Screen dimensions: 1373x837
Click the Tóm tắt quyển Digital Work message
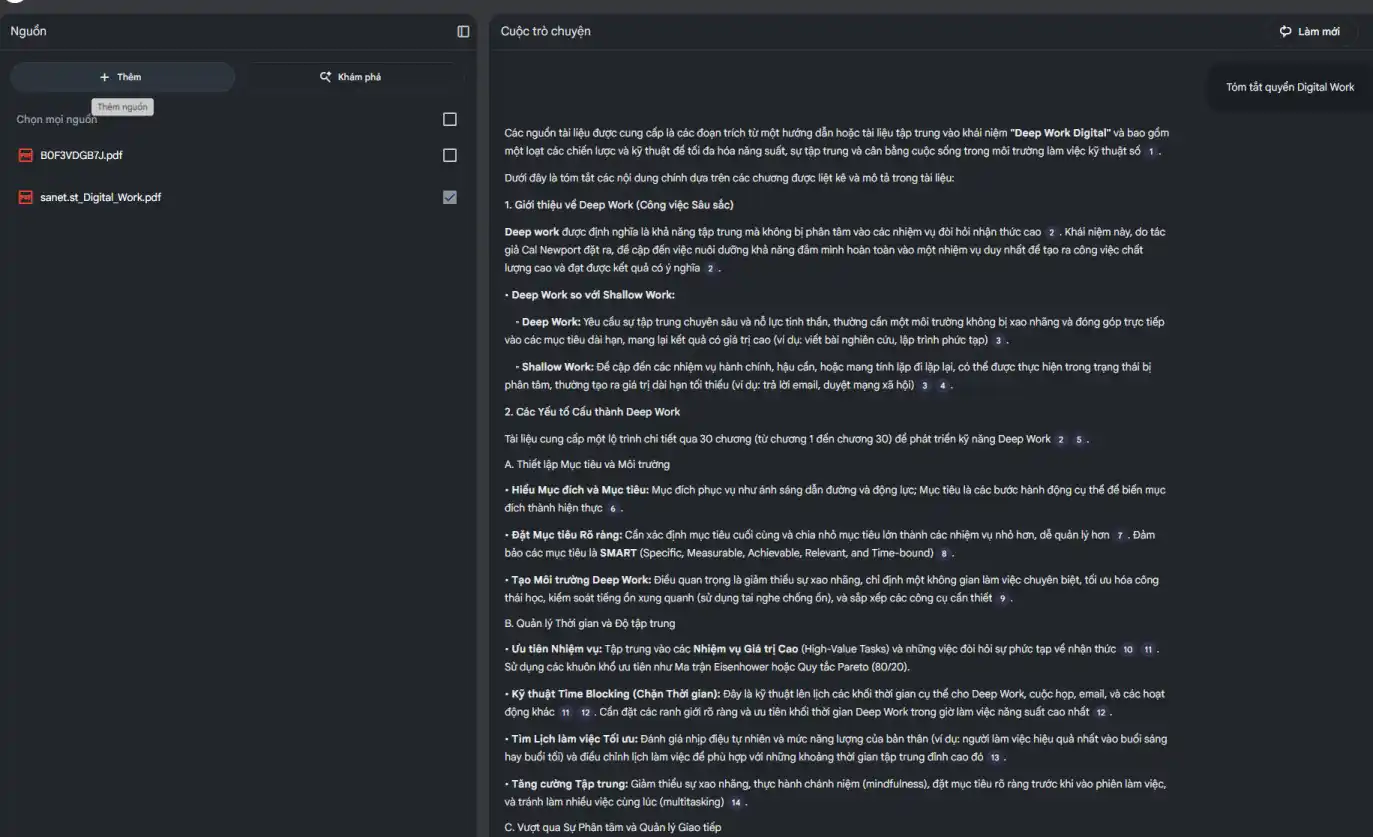1289,88
